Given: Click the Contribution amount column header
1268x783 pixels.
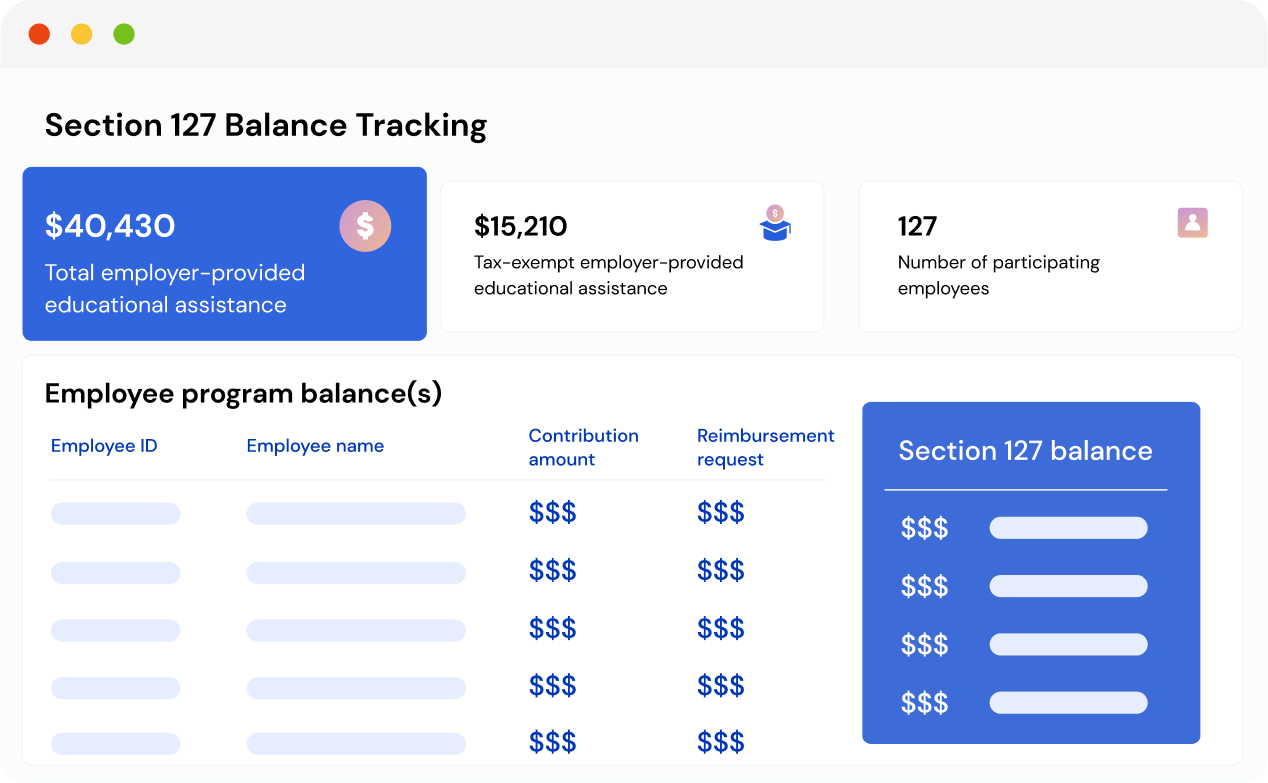Looking at the screenshot, I should click(583, 447).
